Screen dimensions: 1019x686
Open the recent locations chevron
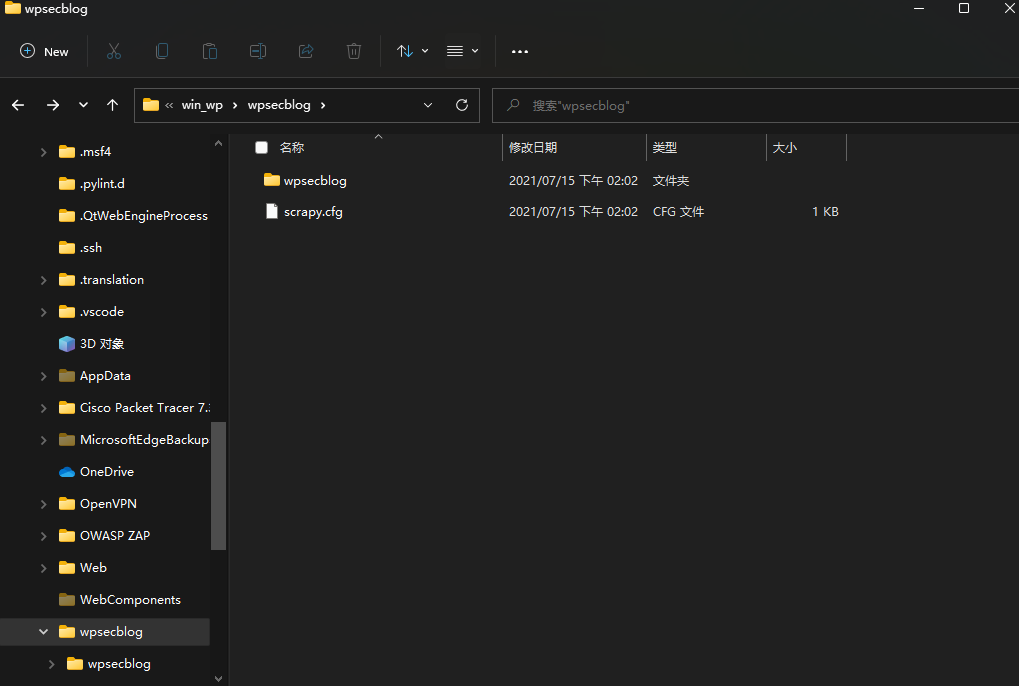pyautogui.click(x=83, y=105)
